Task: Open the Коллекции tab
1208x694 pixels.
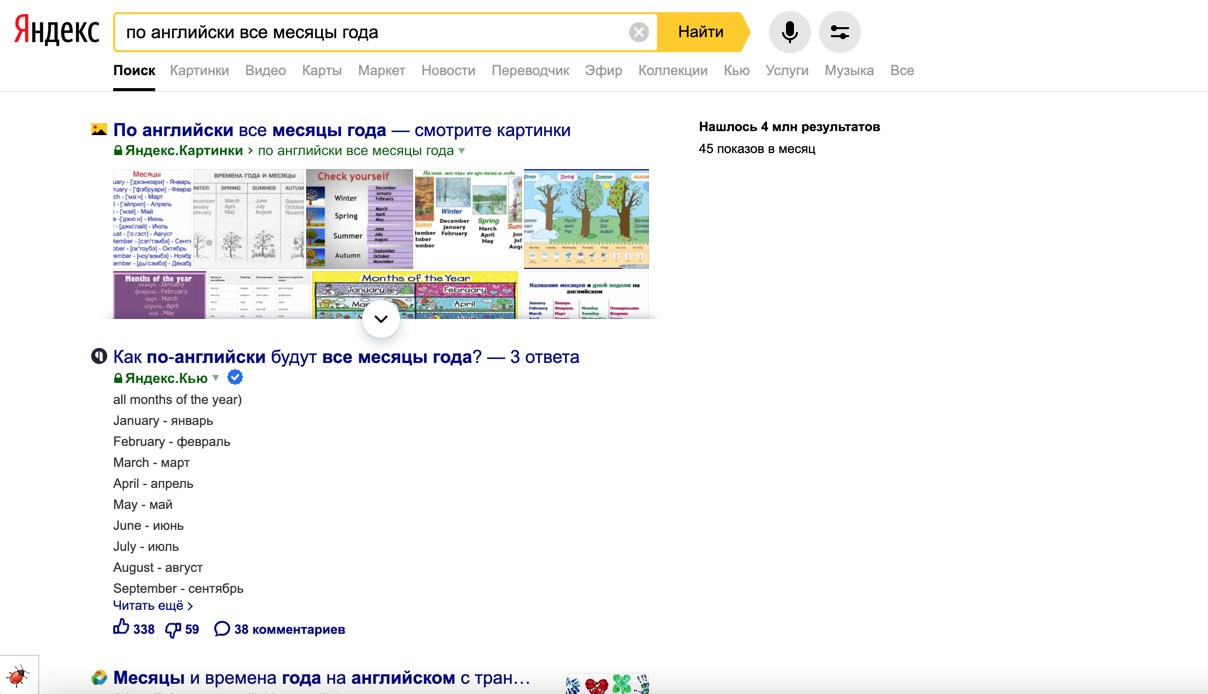Action: pos(673,70)
